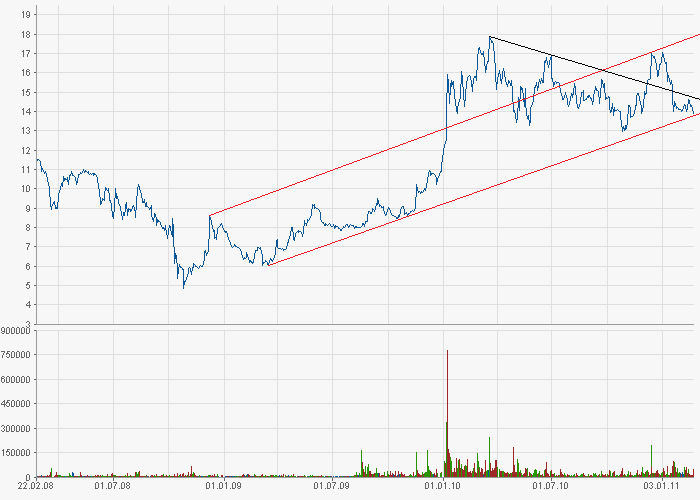Click the 01.01.10 date label
The width and height of the screenshot is (700, 500).
tap(442, 485)
